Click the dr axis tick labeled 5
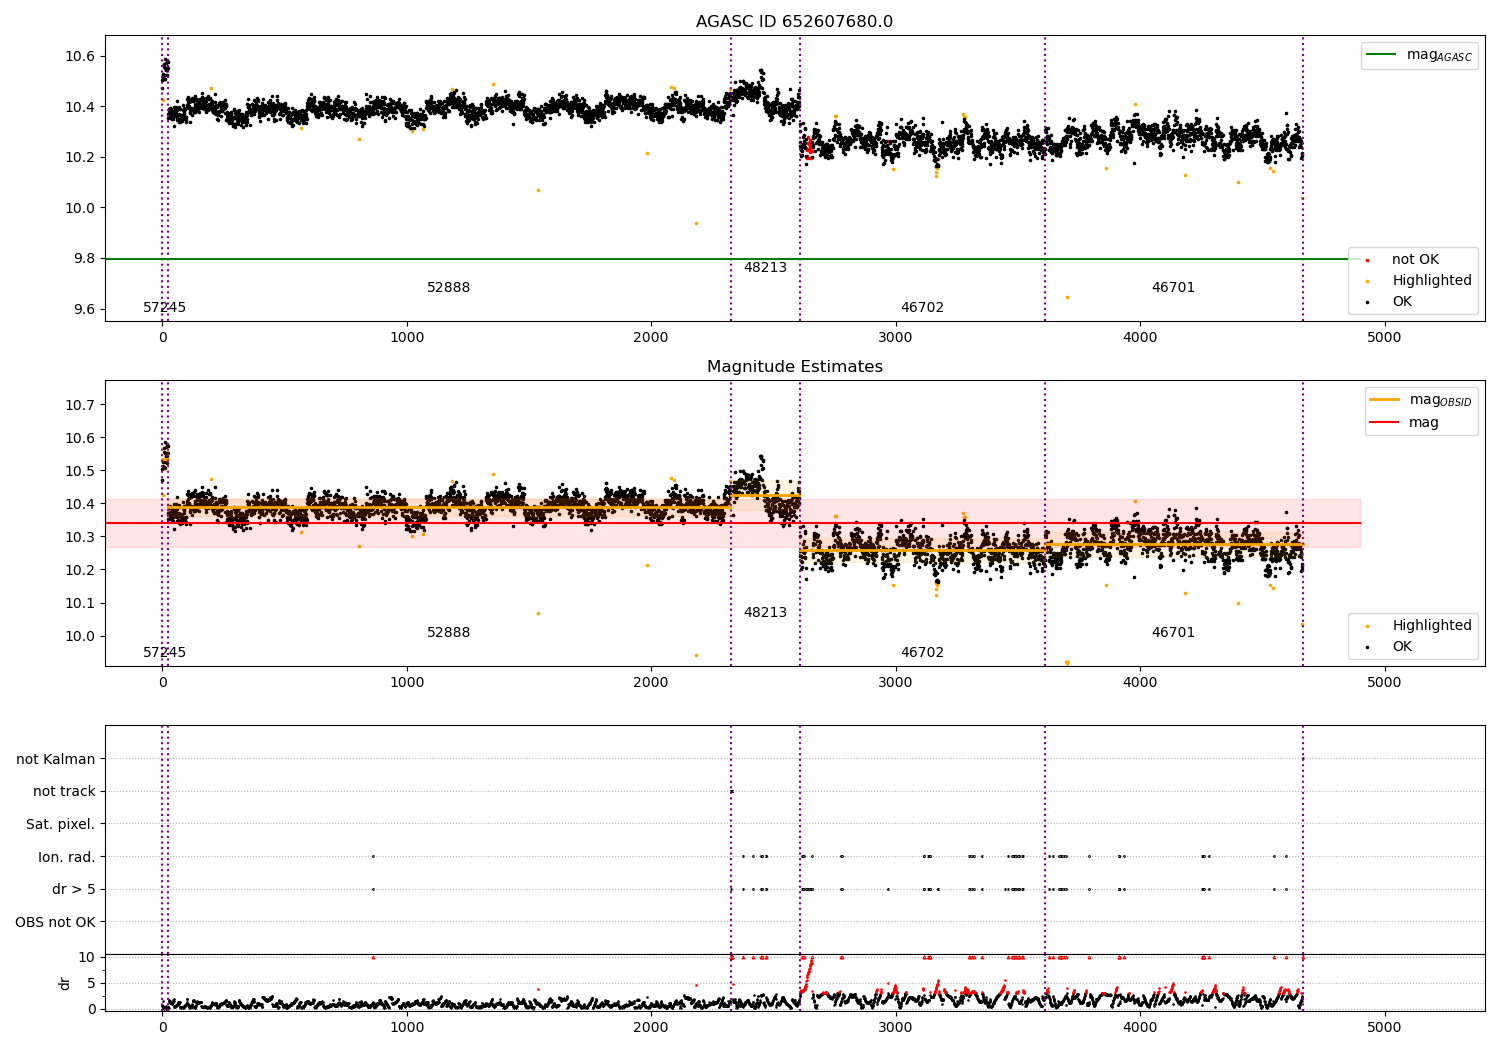The image size is (1500, 1050). [x=91, y=983]
